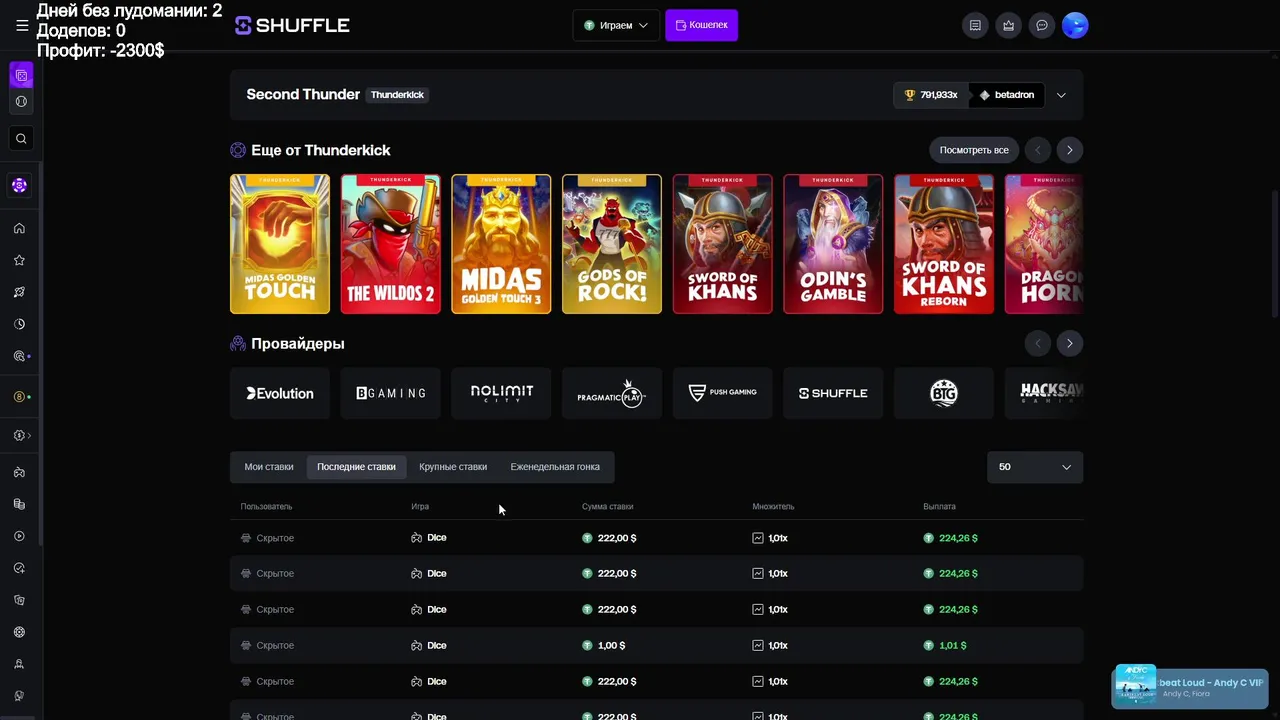Open recent games clock icon
Image resolution: width=1280 pixels, height=720 pixels.
click(x=19, y=324)
